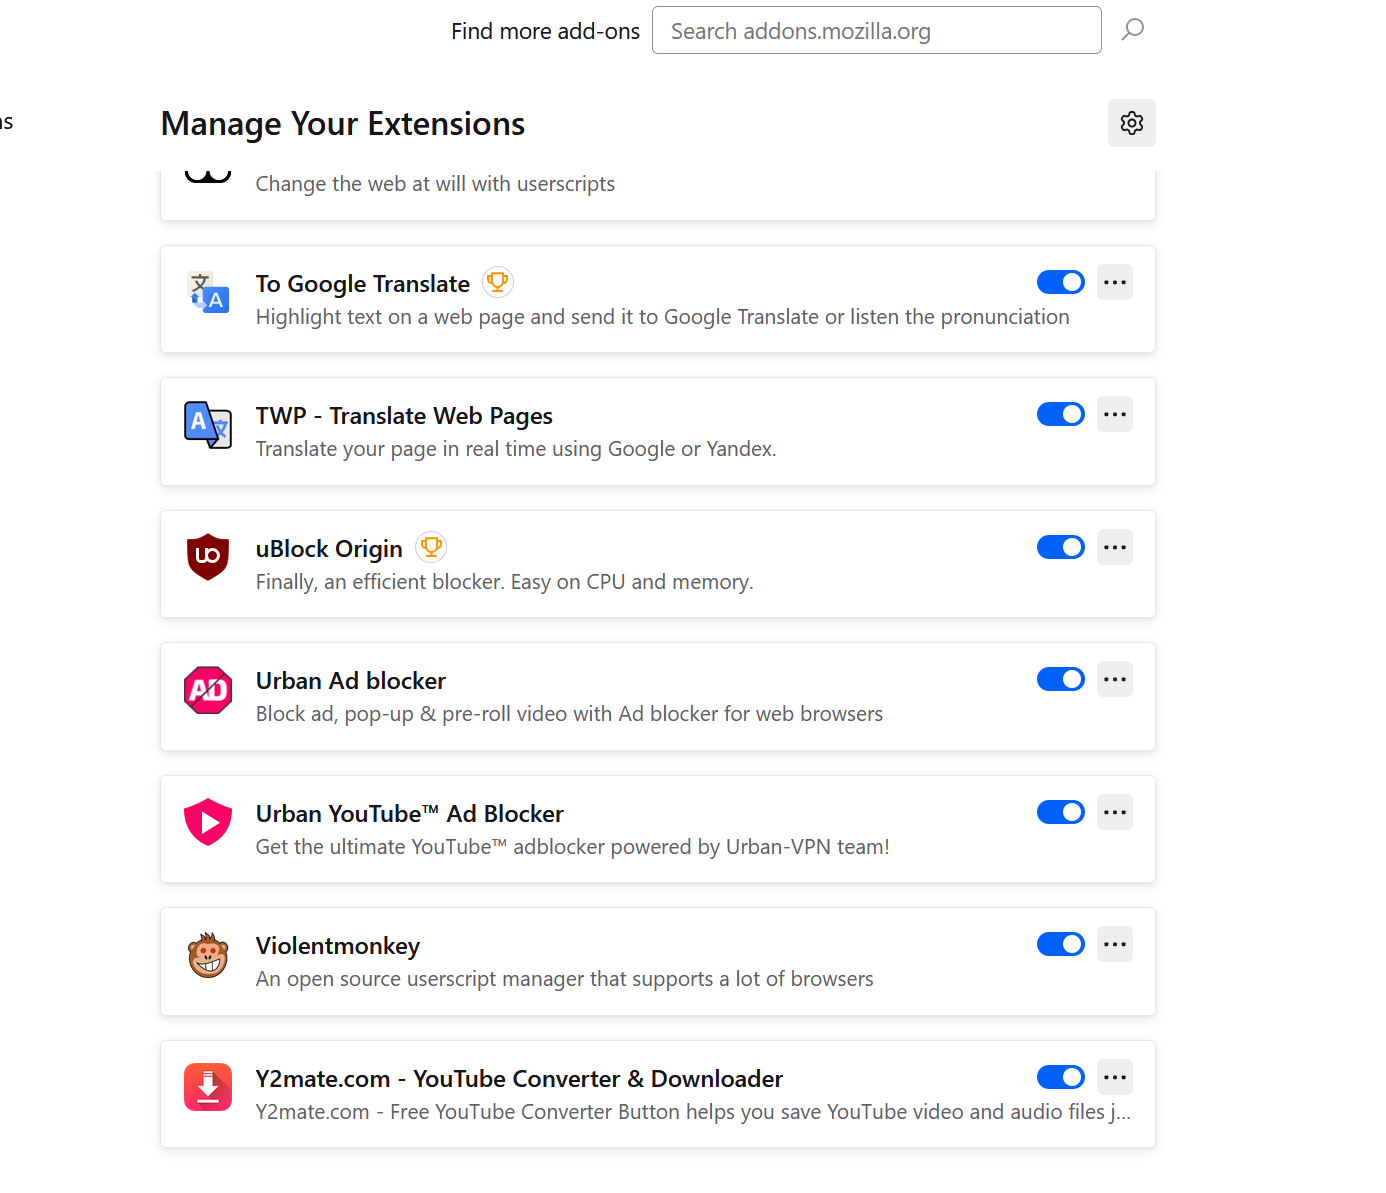Click the Urban Ad blocker icon
The width and height of the screenshot is (1386, 1193).
(x=208, y=690)
